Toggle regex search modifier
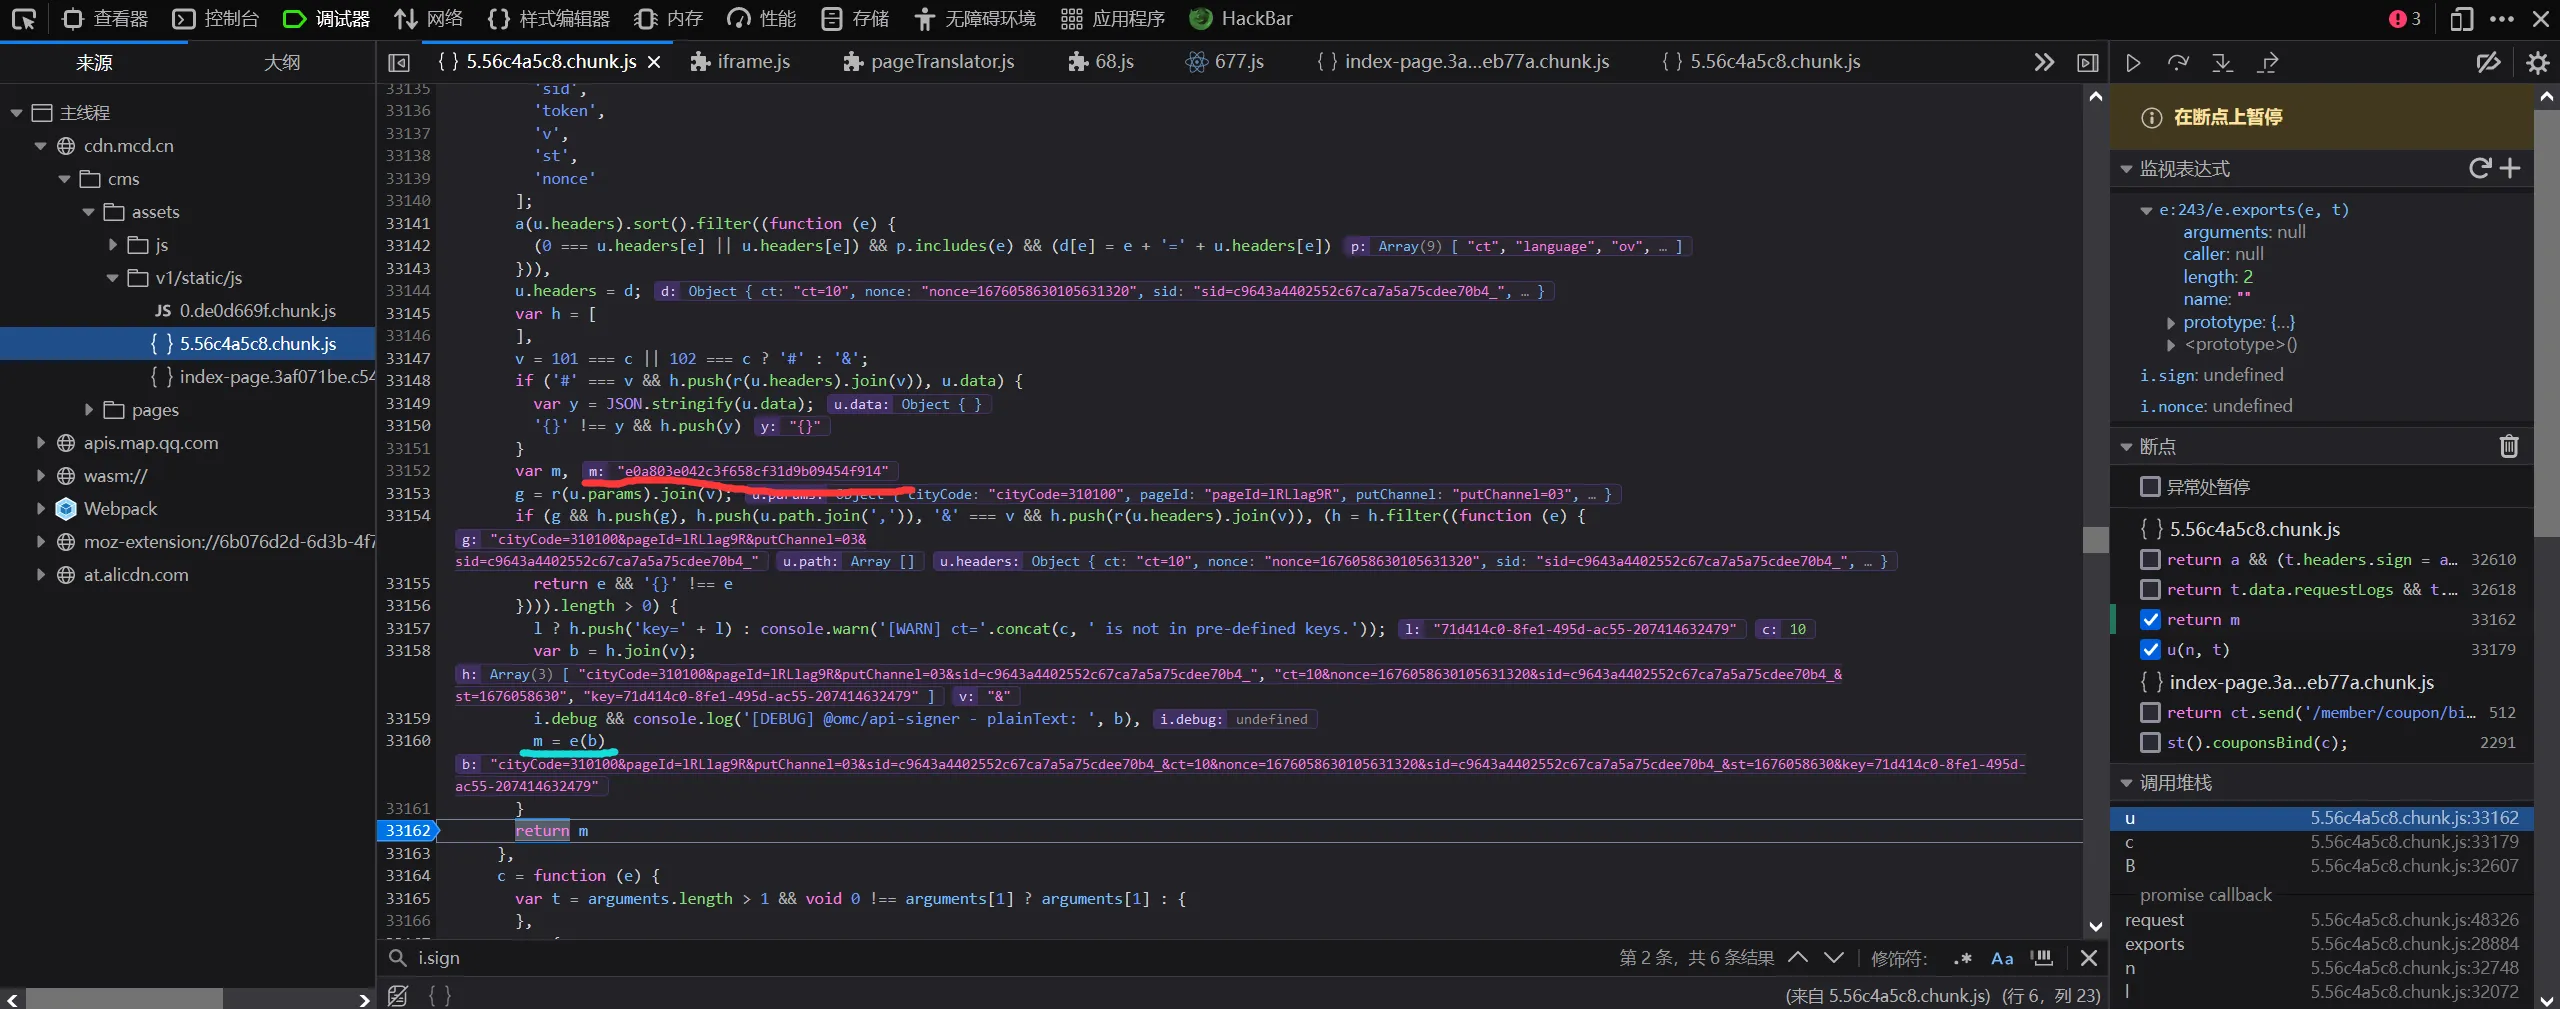Screen dimensions: 2560x1009 pyautogui.click(x=1963, y=958)
